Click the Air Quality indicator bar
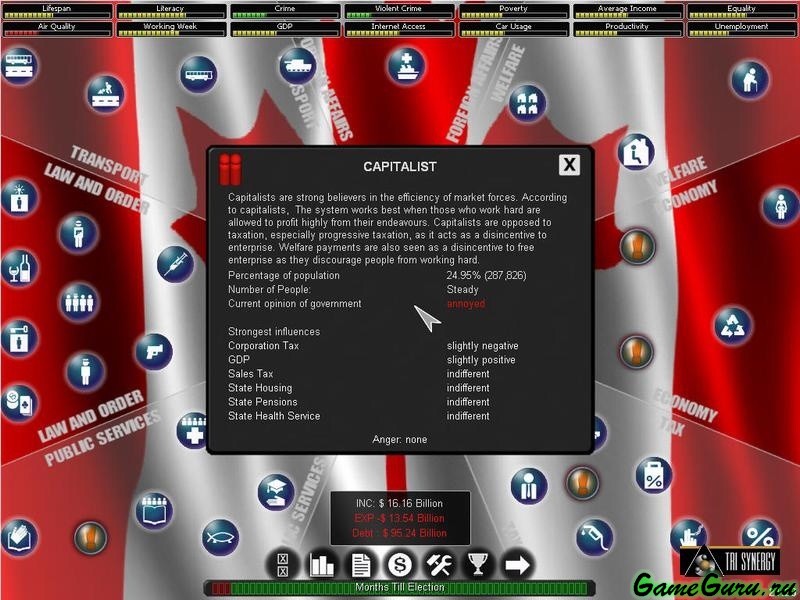This screenshot has height=600, width=800. pos(57,29)
